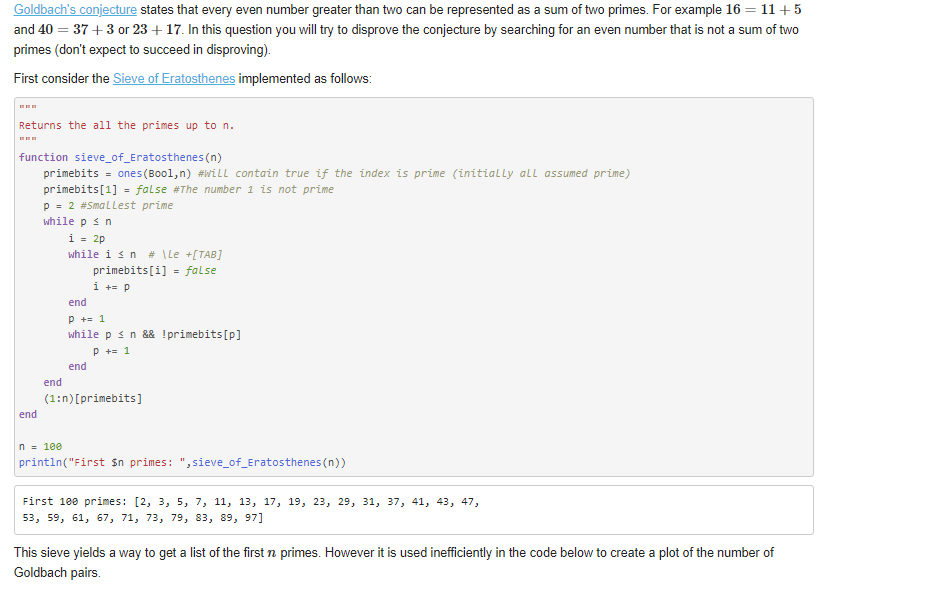Click the 'primebits[i] = false' code line
This screenshot has width=937, height=591.
(154, 270)
